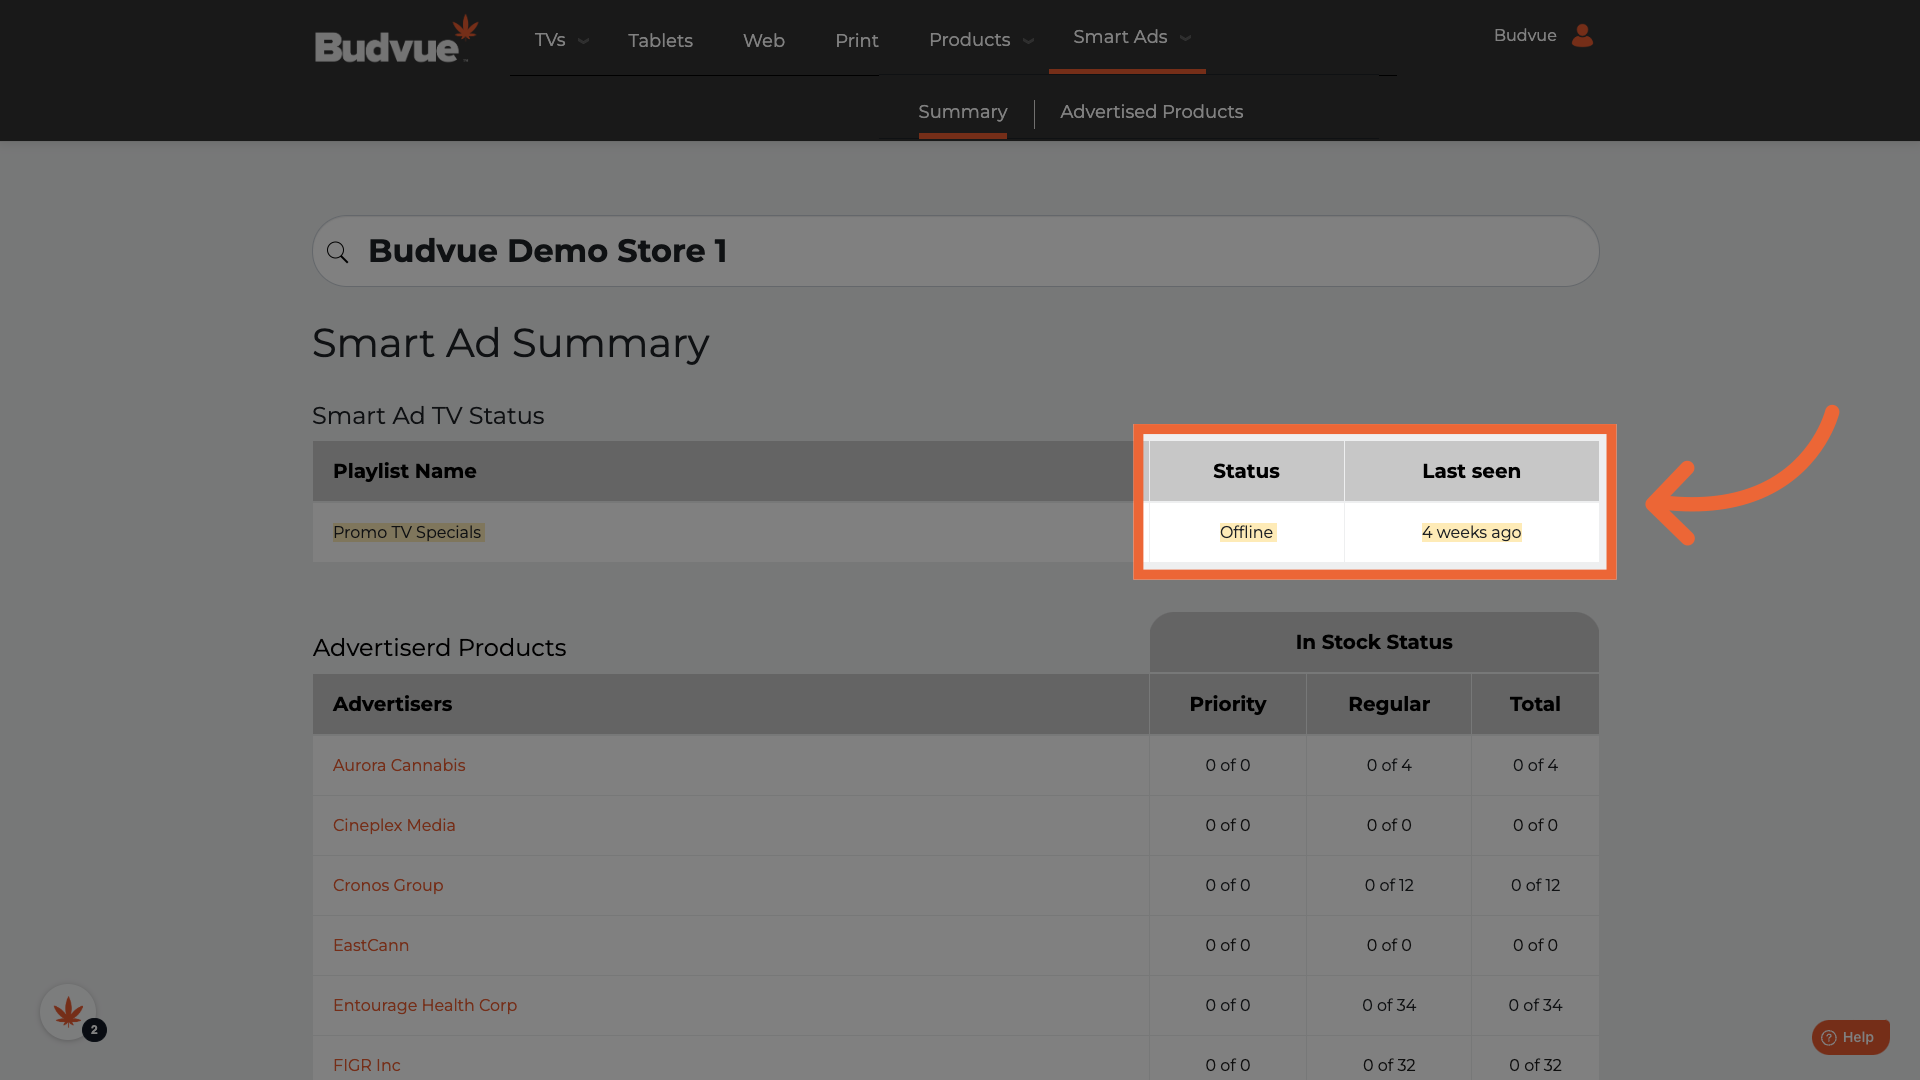This screenshot has height=1080, width=1920.
Task: Click the search magnifier icon
Action: [338, 252]
